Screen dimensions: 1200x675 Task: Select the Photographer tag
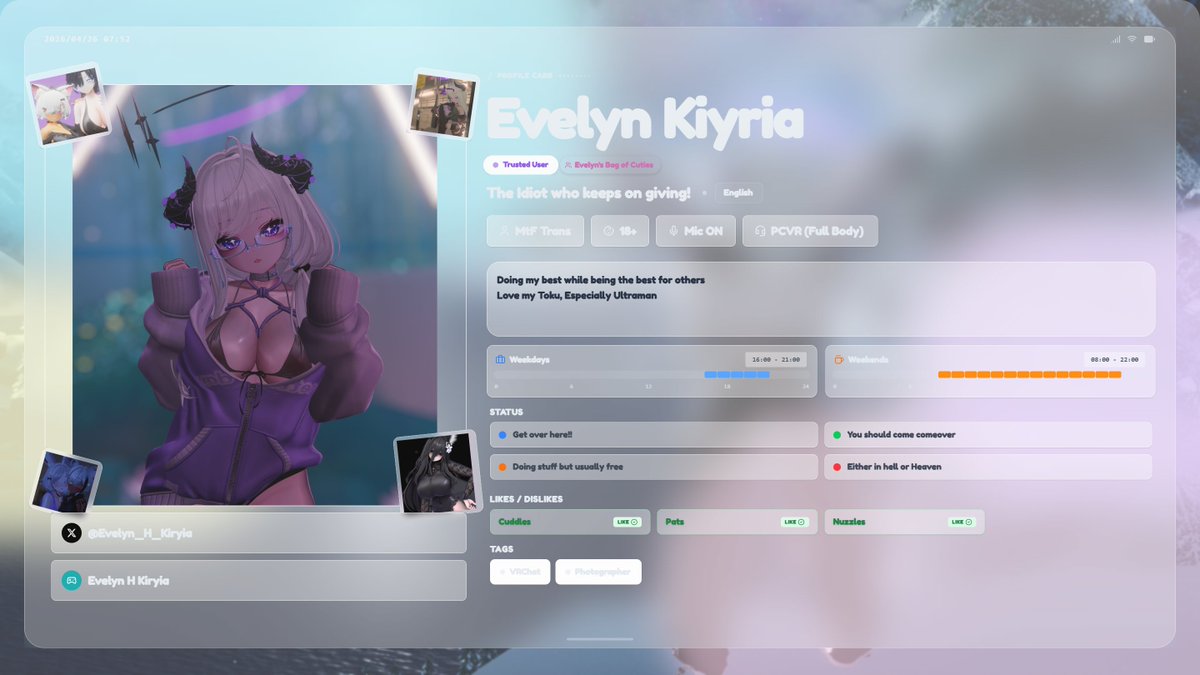[x=598, y=572]
